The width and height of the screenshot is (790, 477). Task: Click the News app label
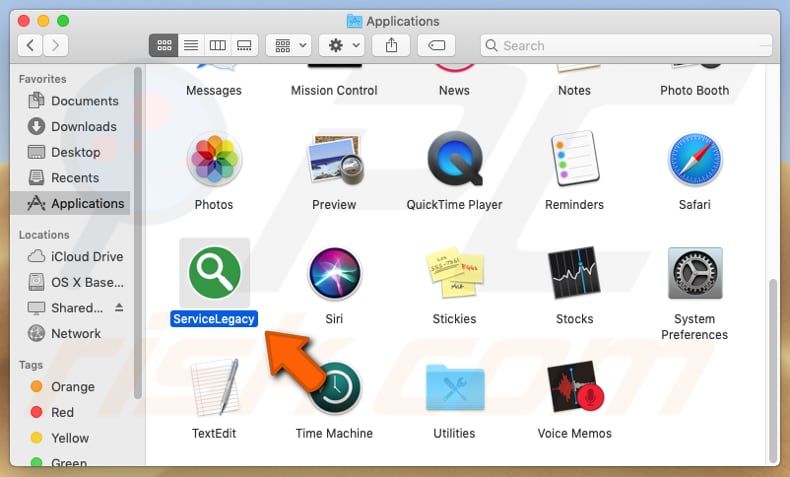[454, 91]
